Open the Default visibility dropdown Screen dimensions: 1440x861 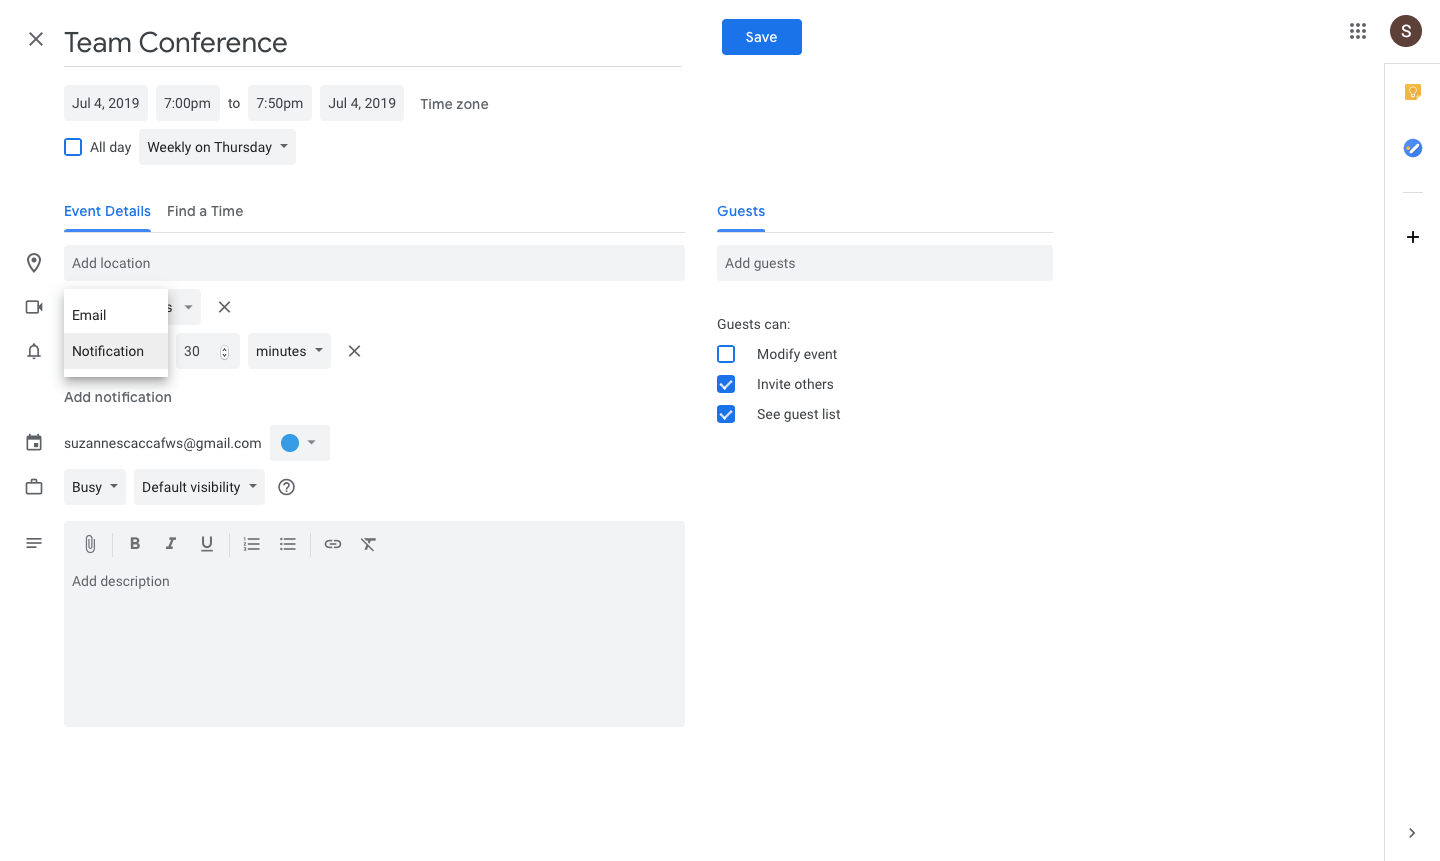[199, 487]
